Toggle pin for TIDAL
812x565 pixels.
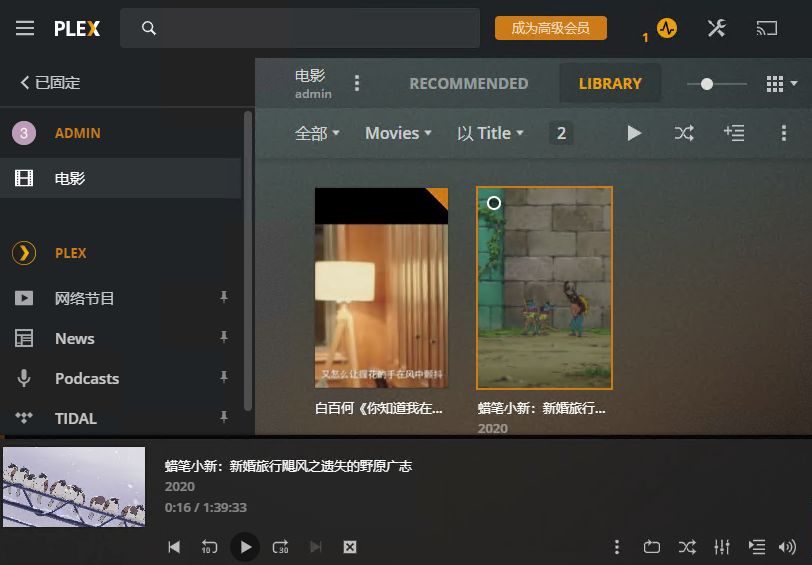pos(224,417)
